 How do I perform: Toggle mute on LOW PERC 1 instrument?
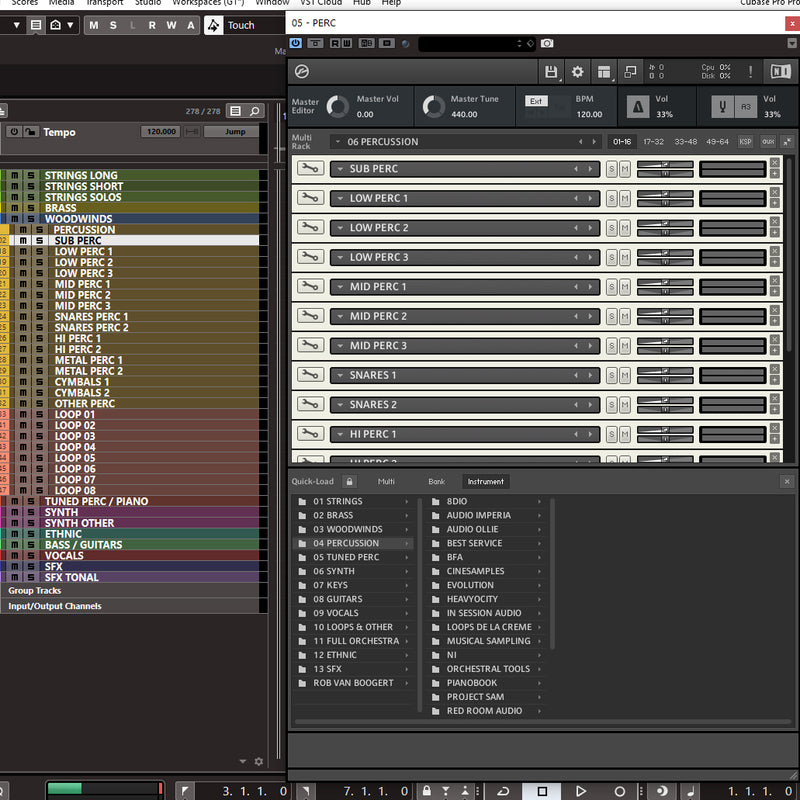[x=624, y=199]
